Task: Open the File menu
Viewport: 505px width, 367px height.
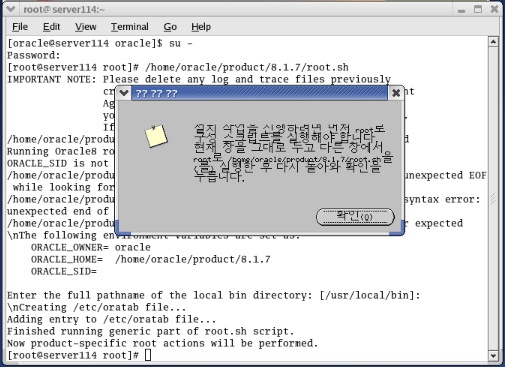Action: [20, 27]
